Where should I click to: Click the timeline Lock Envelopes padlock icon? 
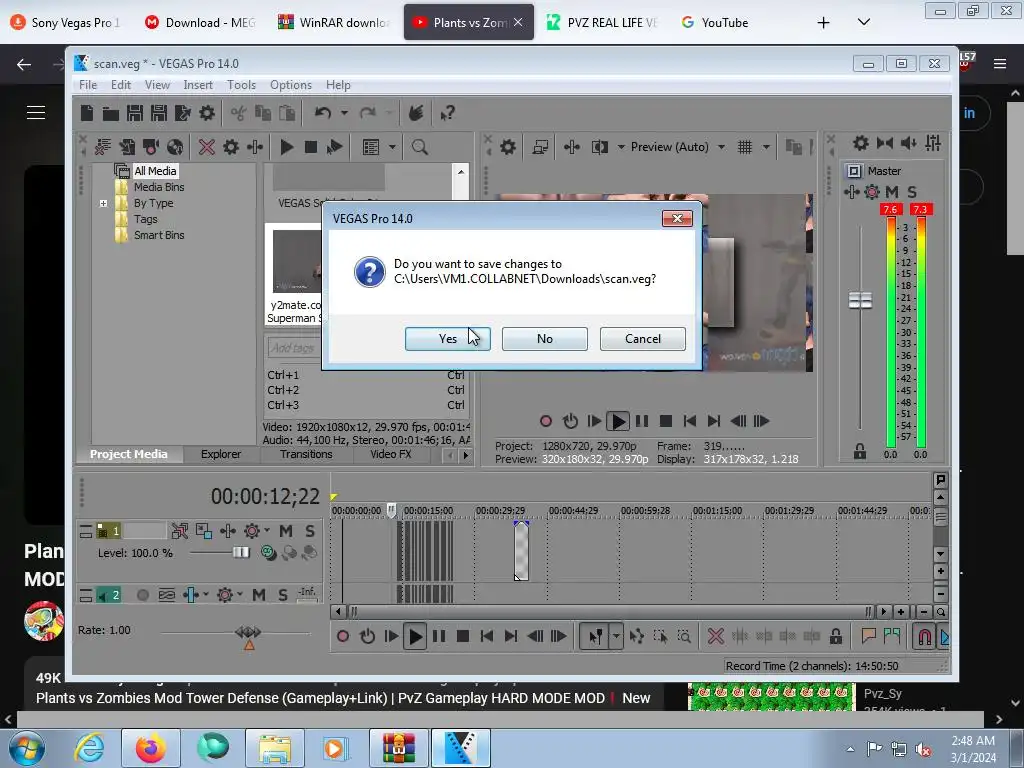835,636
